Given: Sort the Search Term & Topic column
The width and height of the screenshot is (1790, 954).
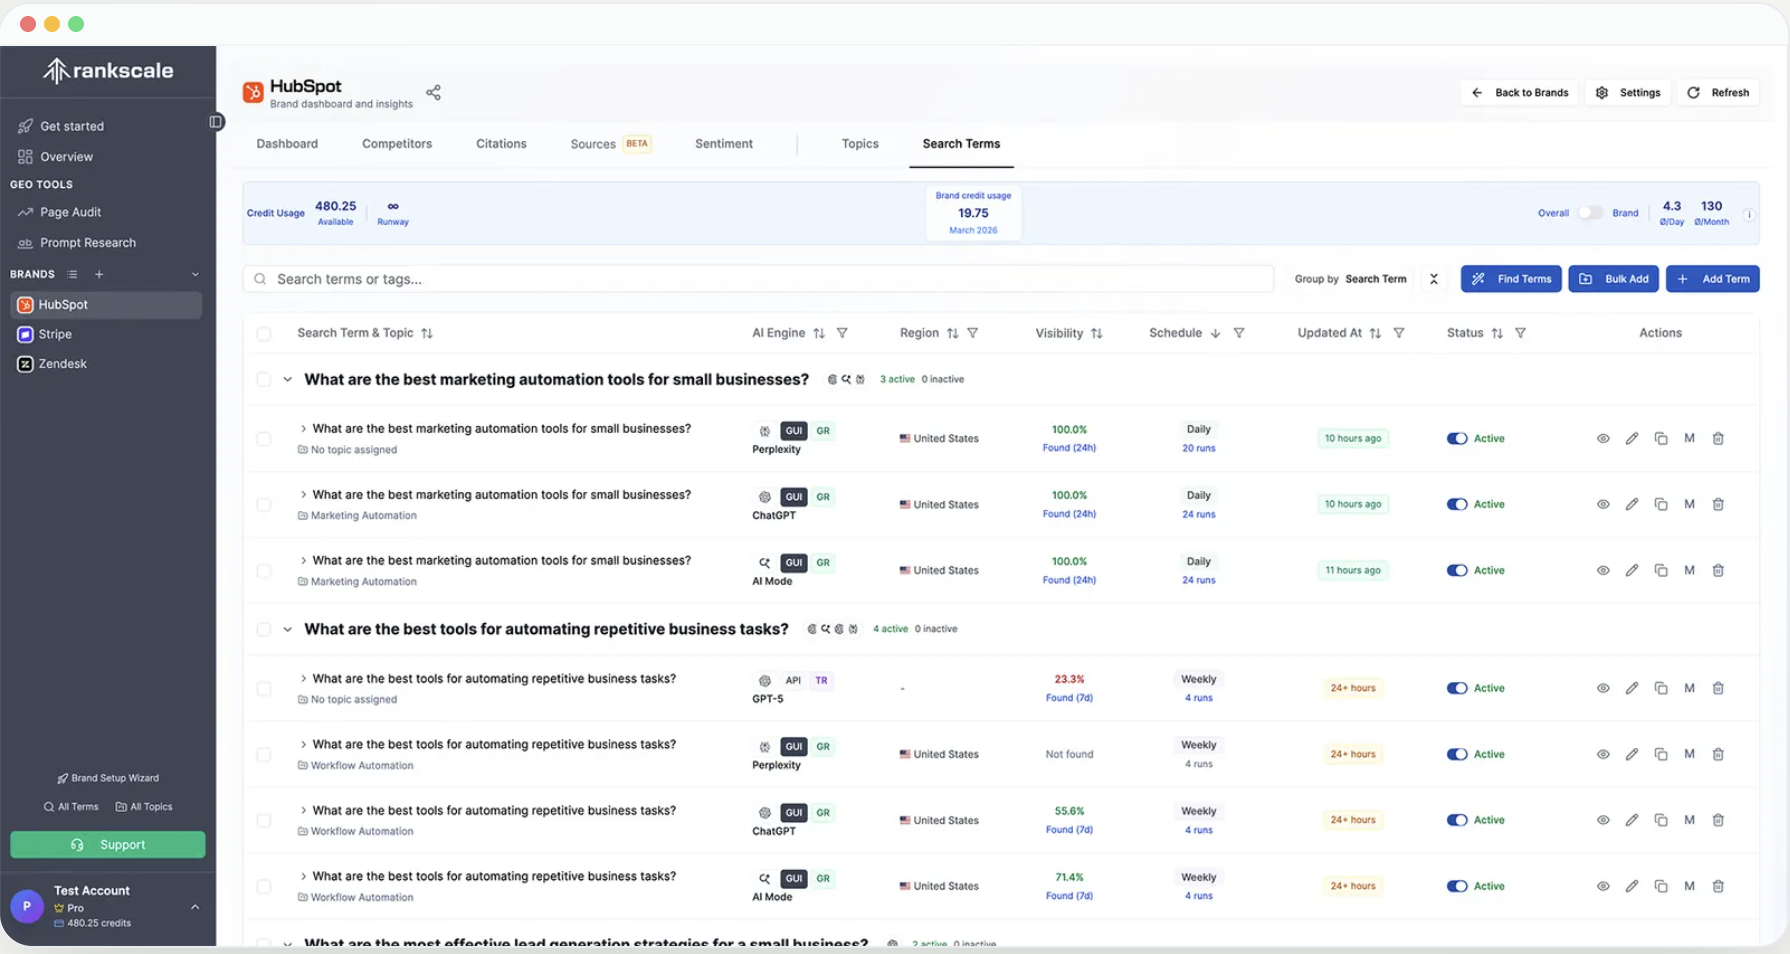Looking at the screenshot, I should pyautogui.click(x=427, y=333).
